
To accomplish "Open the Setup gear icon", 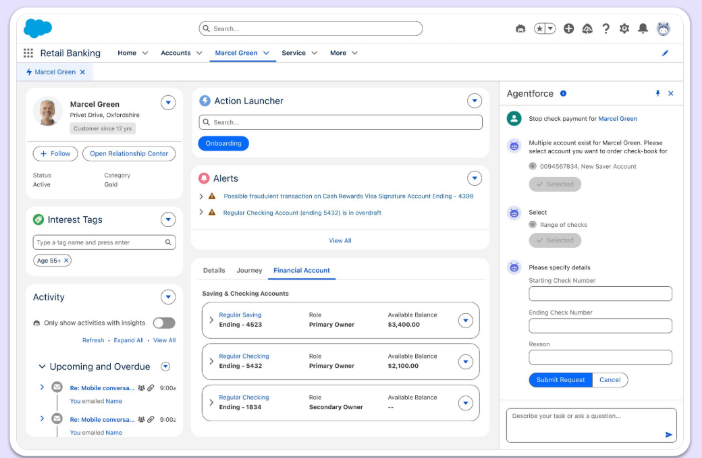I will click(624, 29).
